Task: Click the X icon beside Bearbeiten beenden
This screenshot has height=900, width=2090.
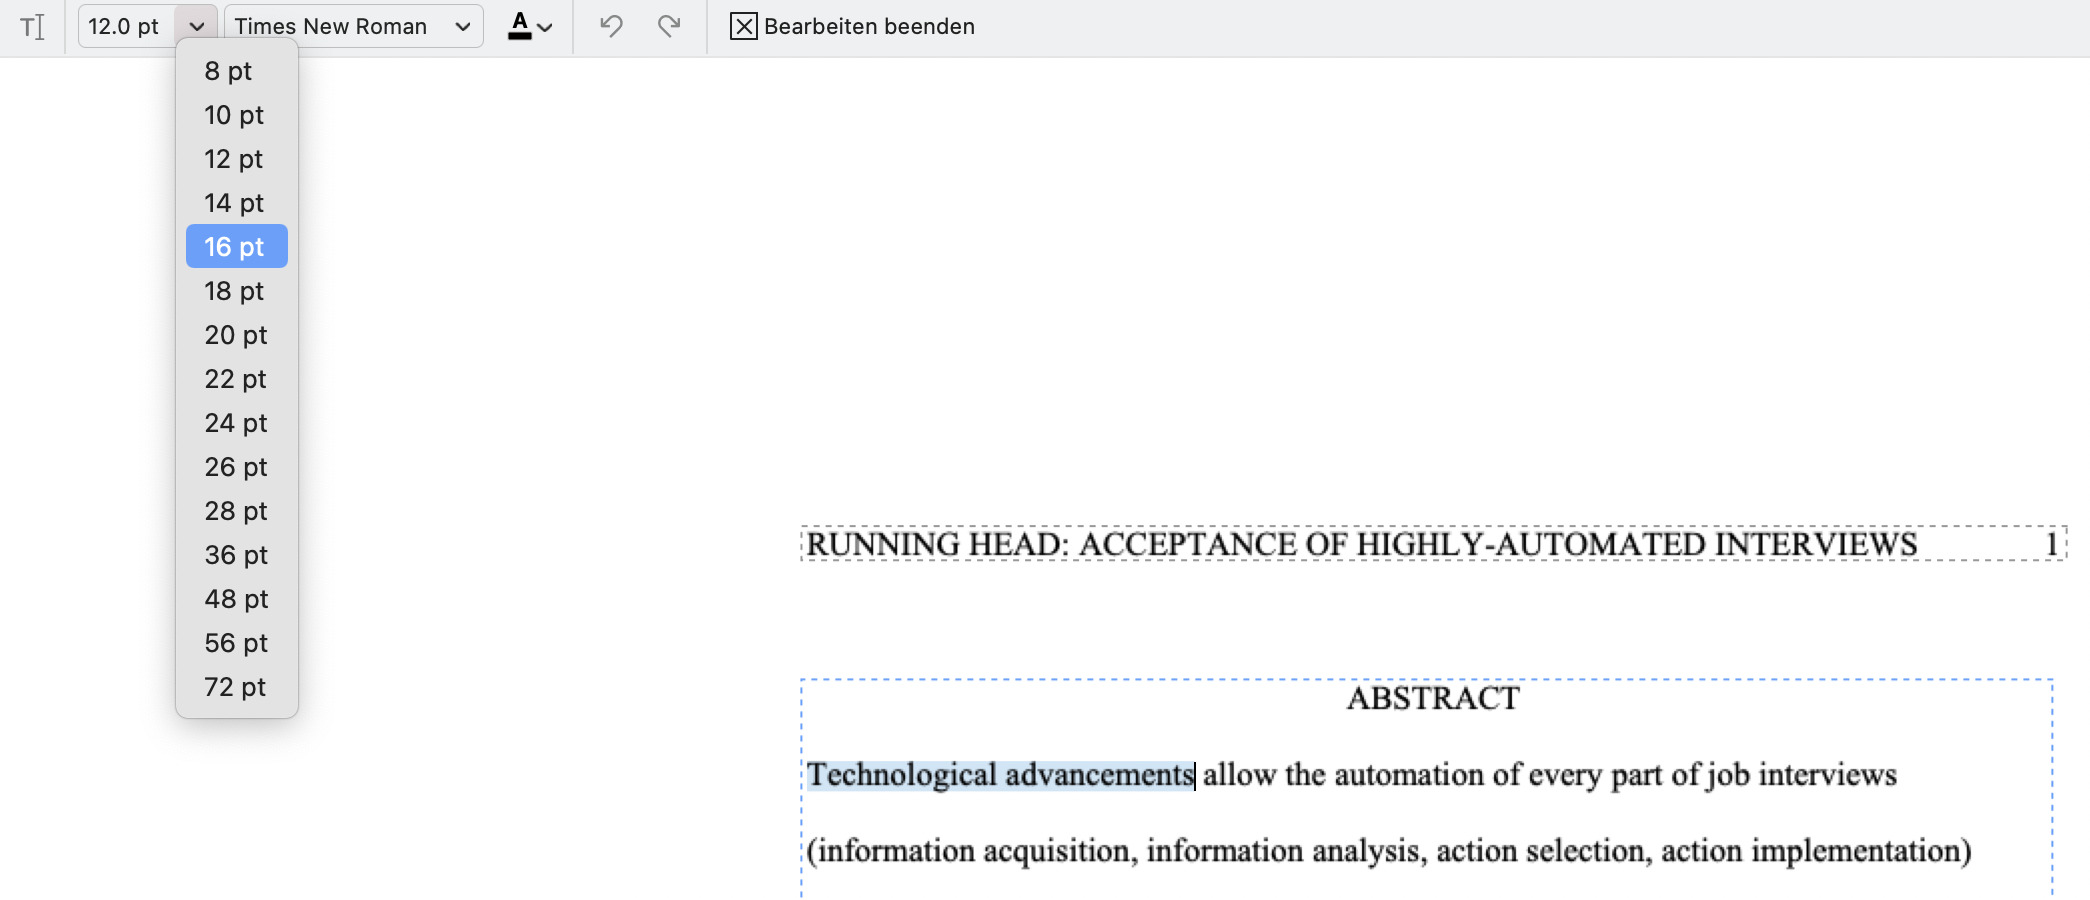Action: pos(741,26)
